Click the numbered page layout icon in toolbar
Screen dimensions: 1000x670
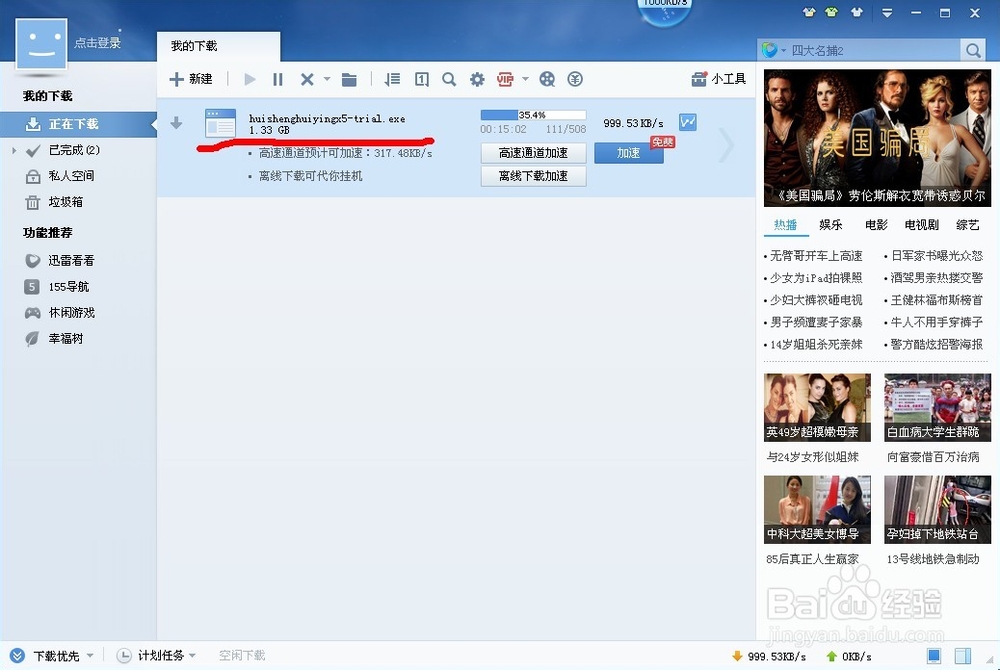coord(422,79)
